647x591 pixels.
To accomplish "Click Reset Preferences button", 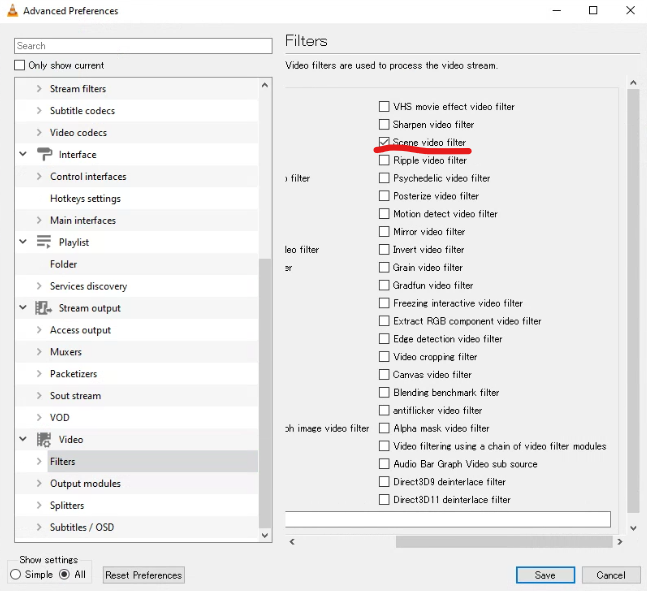I will pos(144,575).
